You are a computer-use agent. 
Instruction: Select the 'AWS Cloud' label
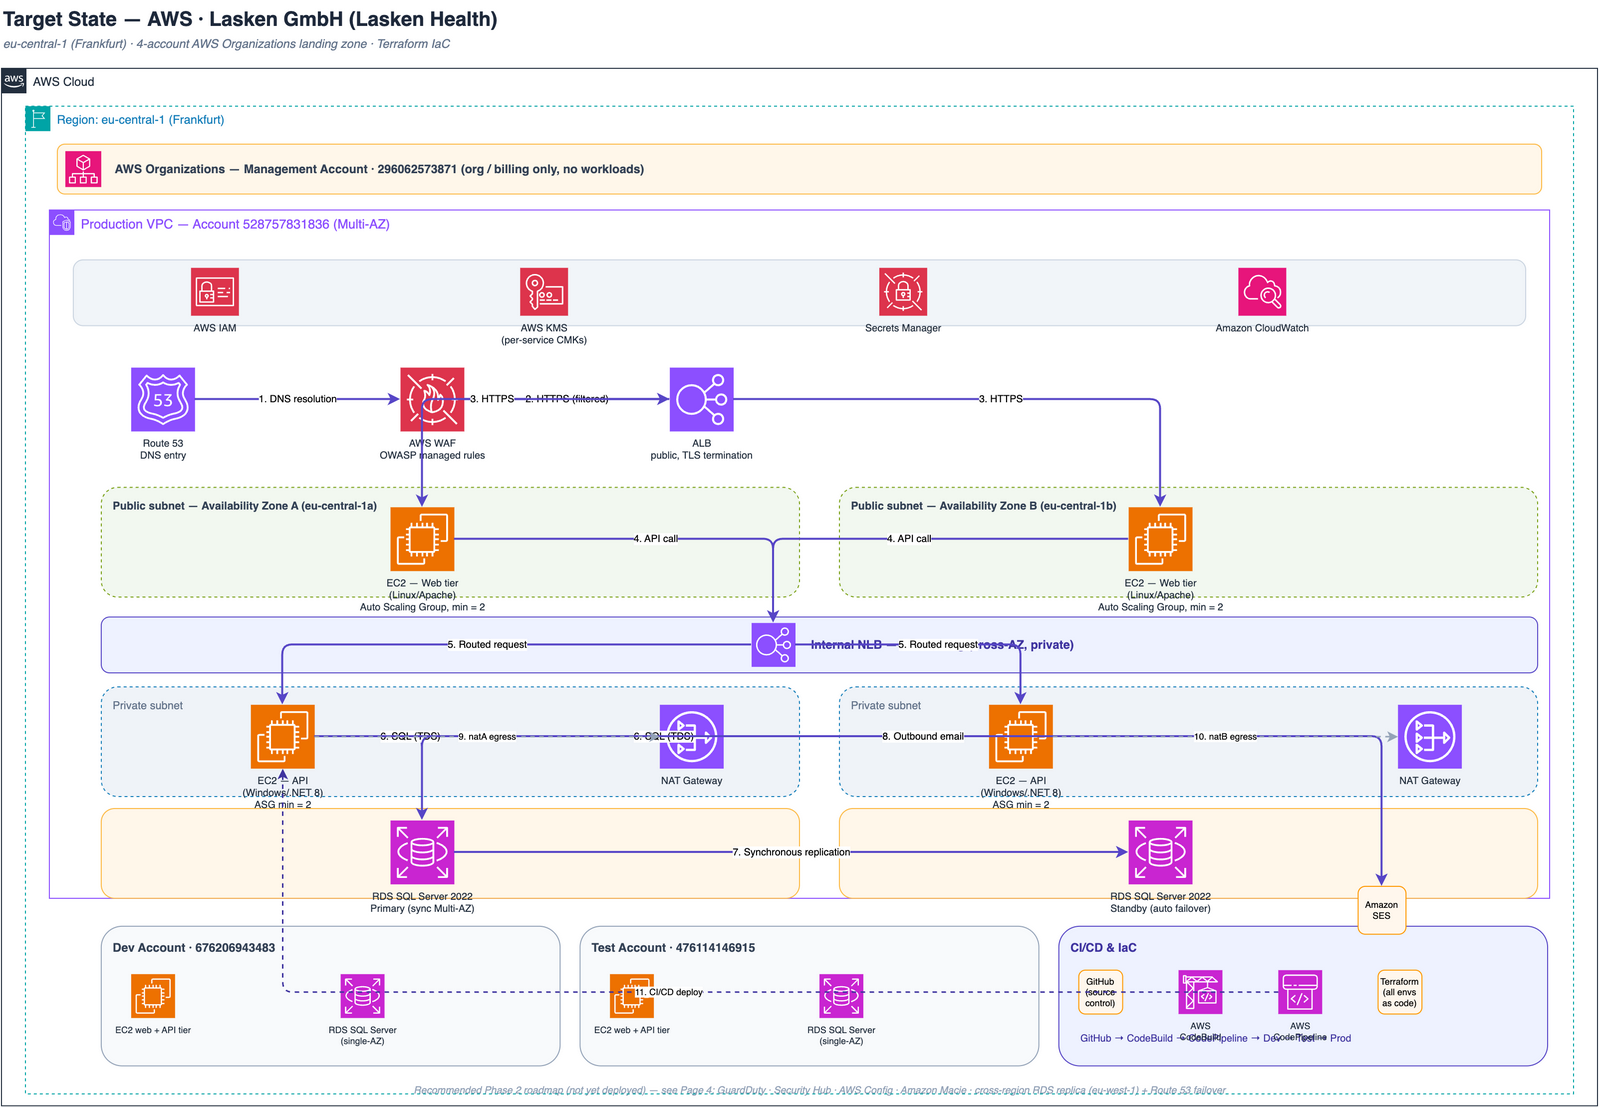[64, 82]
